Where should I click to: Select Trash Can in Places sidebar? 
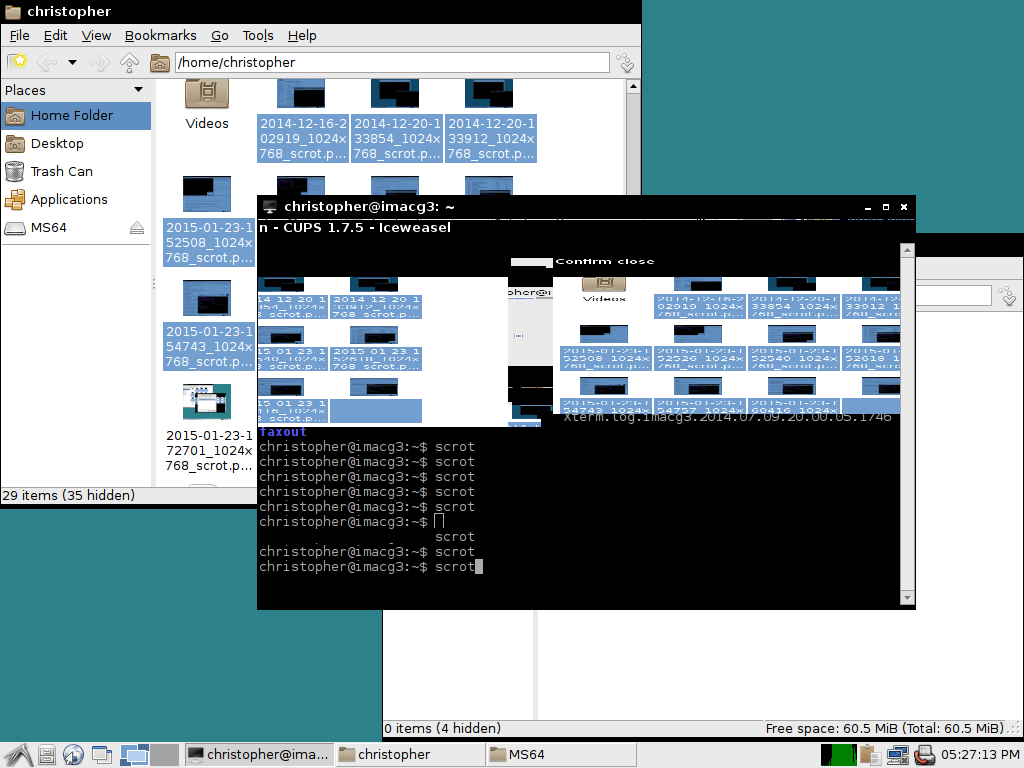[61, 171]
